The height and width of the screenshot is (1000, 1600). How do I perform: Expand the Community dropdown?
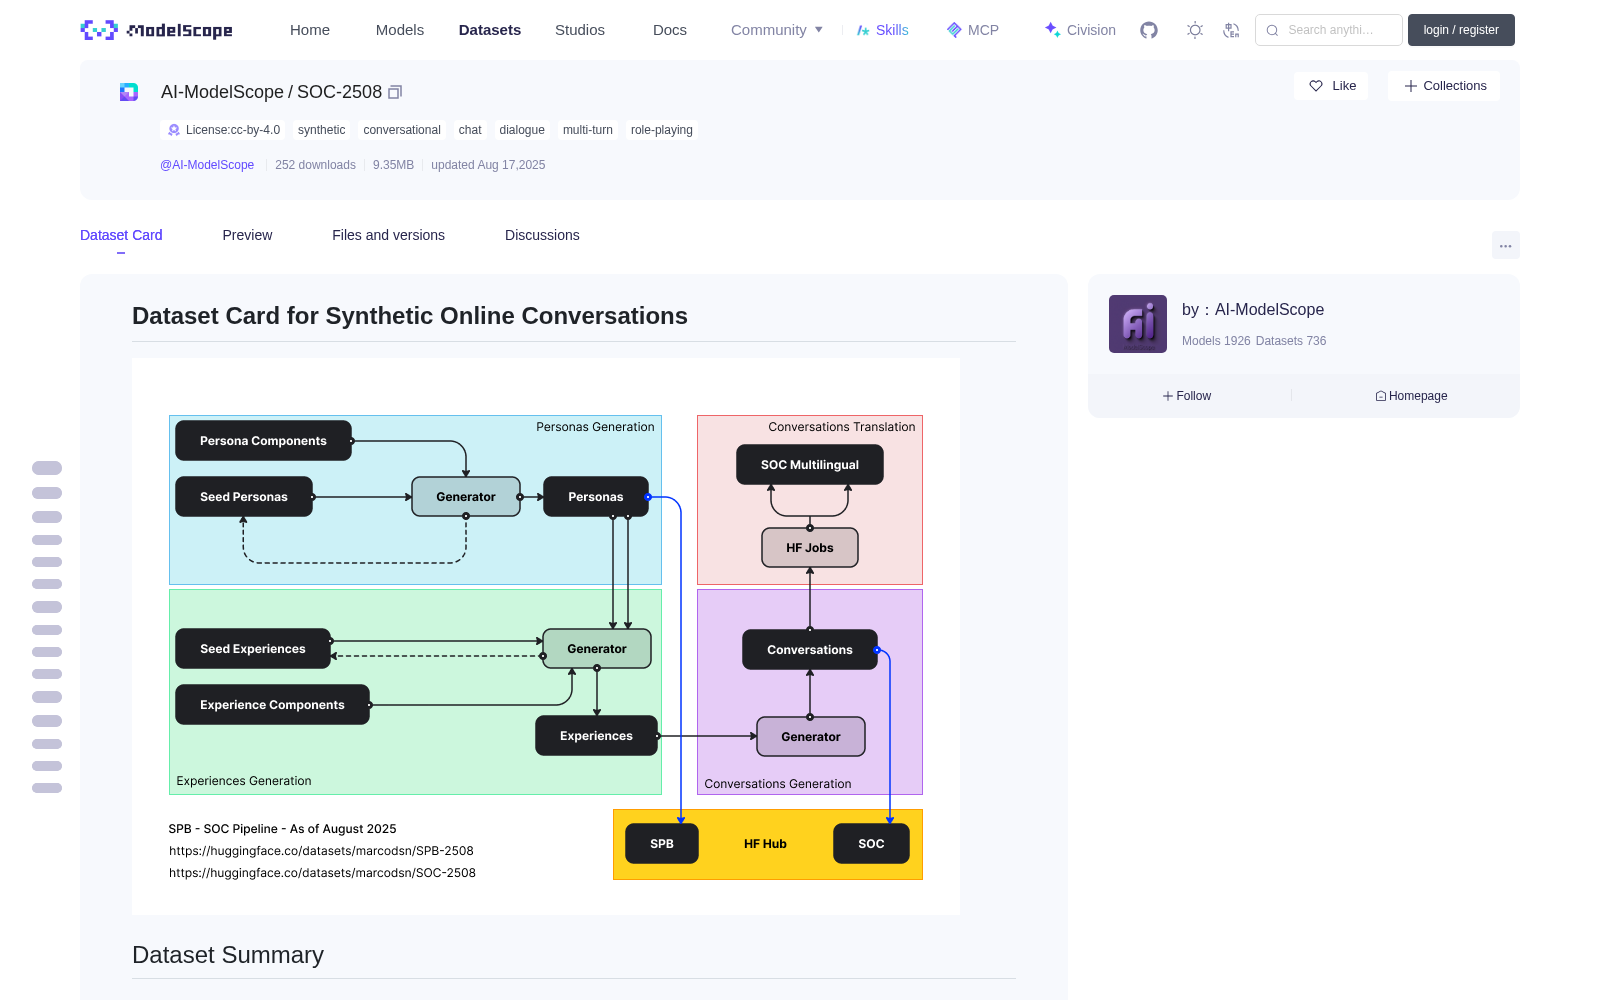(777, 30)
